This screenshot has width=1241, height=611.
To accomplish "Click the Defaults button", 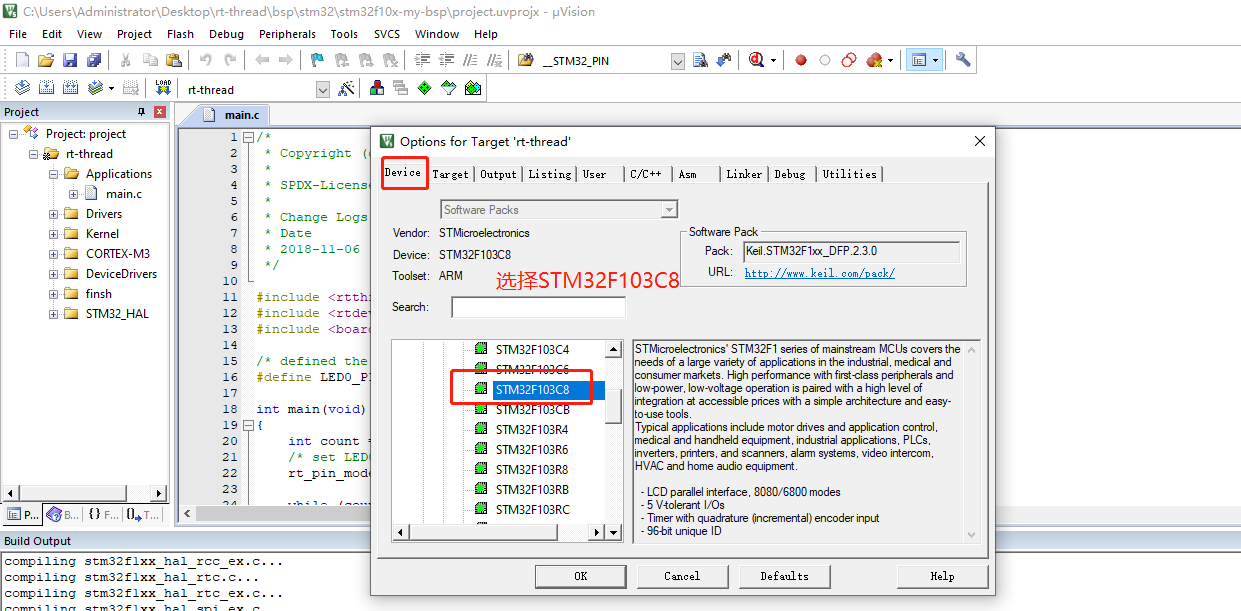I will tap(784, 576).
